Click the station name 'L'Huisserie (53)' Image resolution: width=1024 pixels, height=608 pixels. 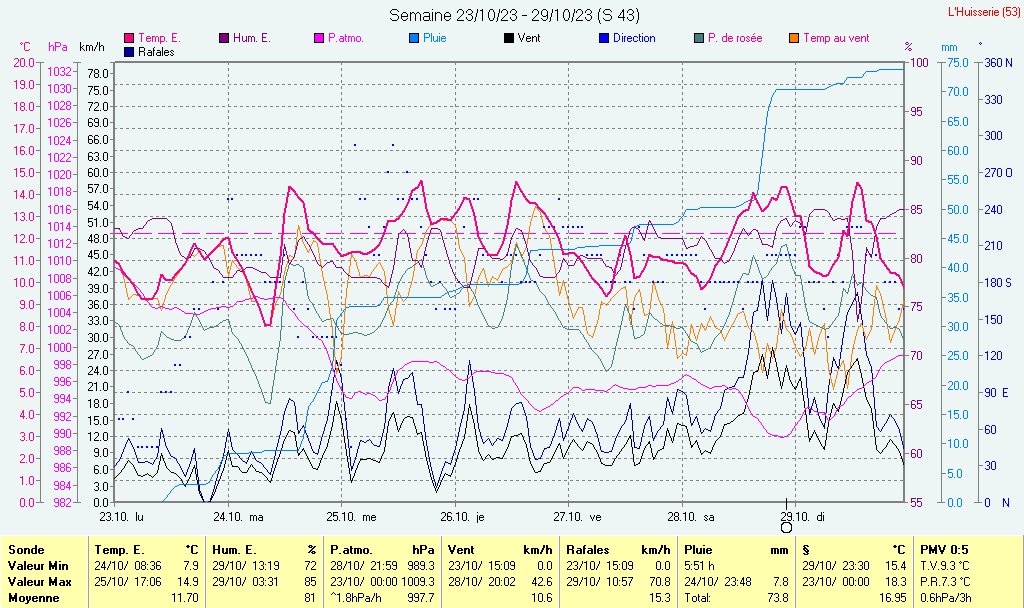point(984,12)
